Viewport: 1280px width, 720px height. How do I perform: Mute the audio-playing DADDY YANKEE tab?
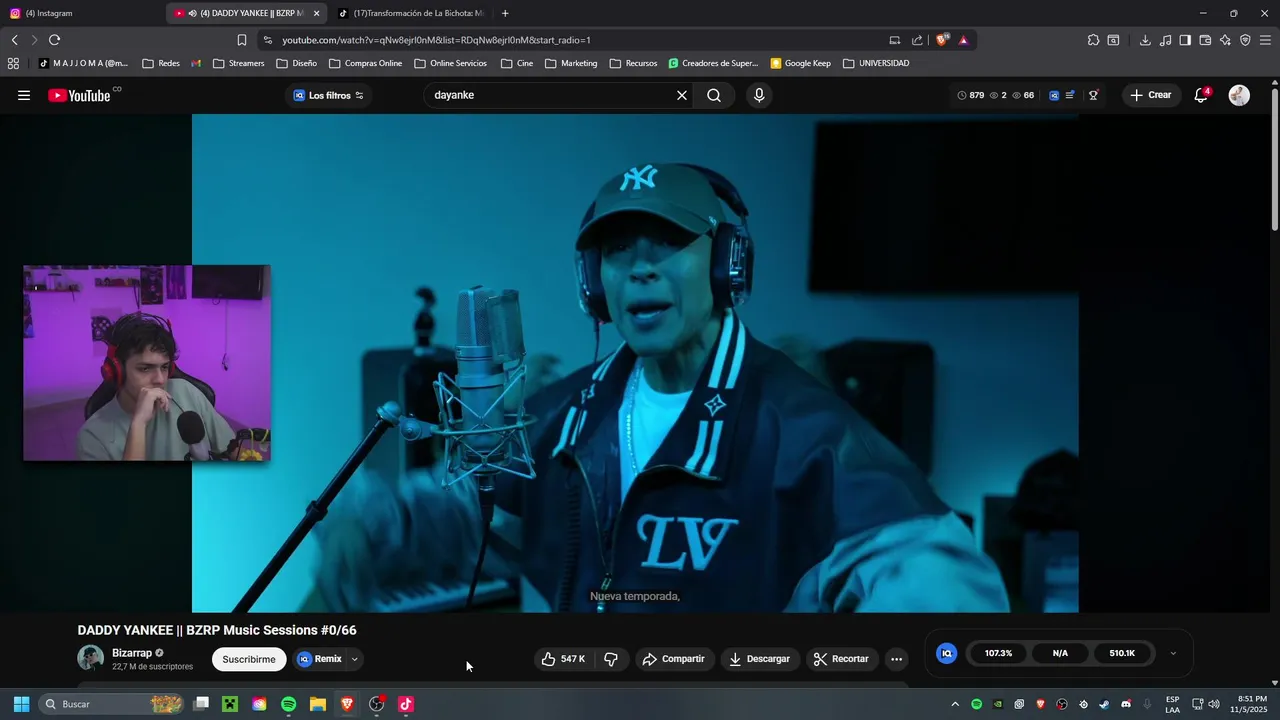pyautogui.click(x=192, y=13)
